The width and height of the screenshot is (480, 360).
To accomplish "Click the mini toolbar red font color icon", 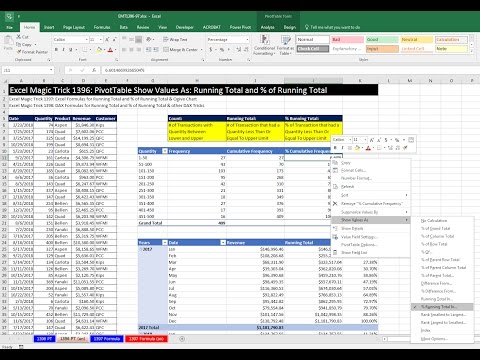I will (x=368, y=148).
